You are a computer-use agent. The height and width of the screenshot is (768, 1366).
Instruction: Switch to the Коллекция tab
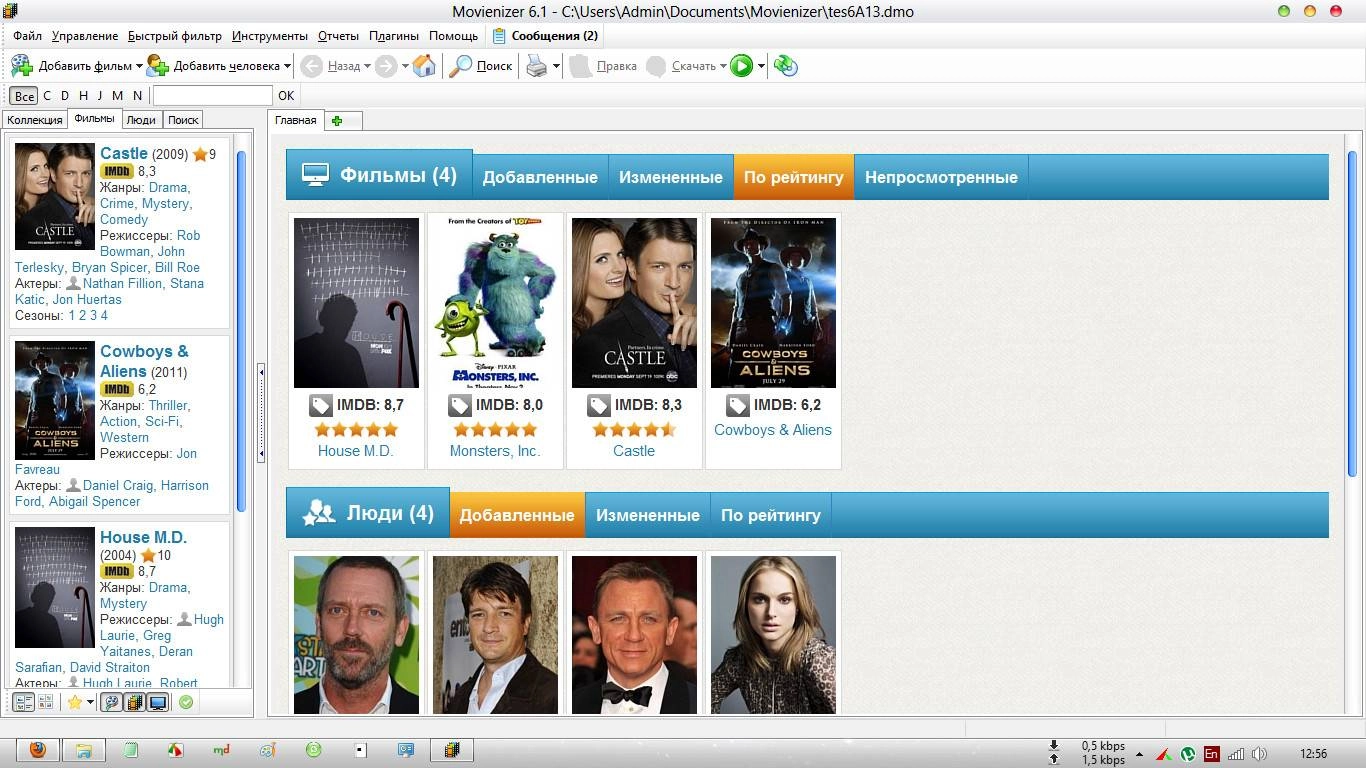[35, 120]
